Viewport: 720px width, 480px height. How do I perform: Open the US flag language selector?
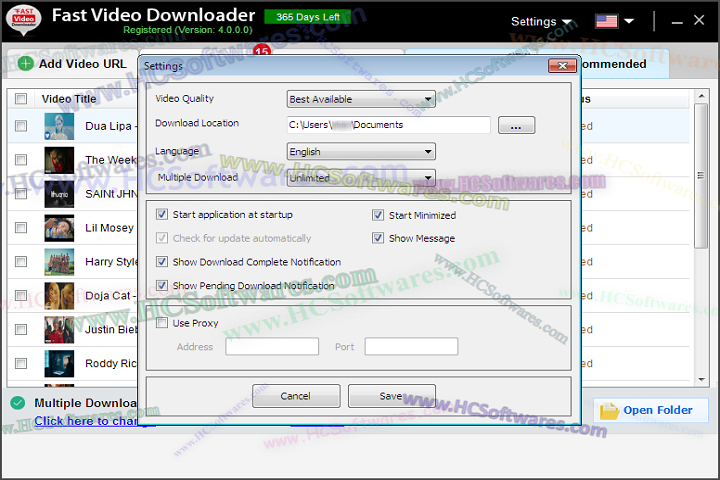click(607, 21)
